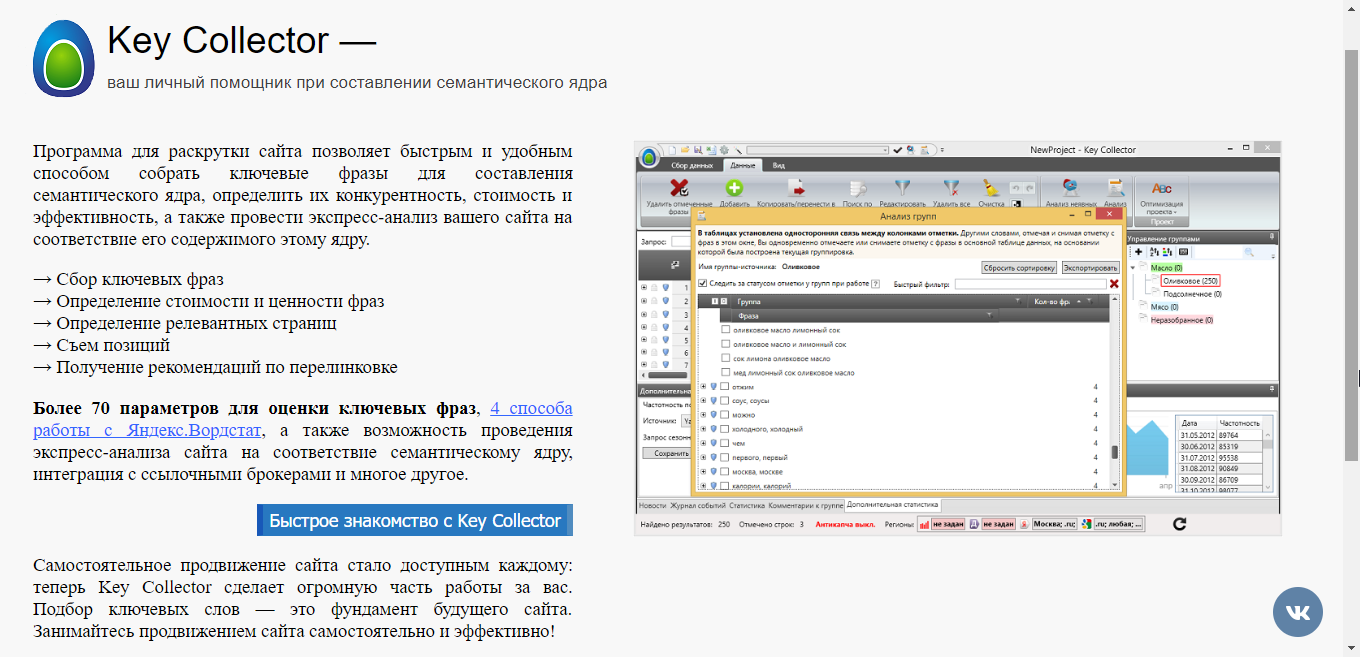1360x657 pixels.
Task: Open the 'Журнал событий' bottom tab
Action: pyautogui.click(x=697, y=506)
